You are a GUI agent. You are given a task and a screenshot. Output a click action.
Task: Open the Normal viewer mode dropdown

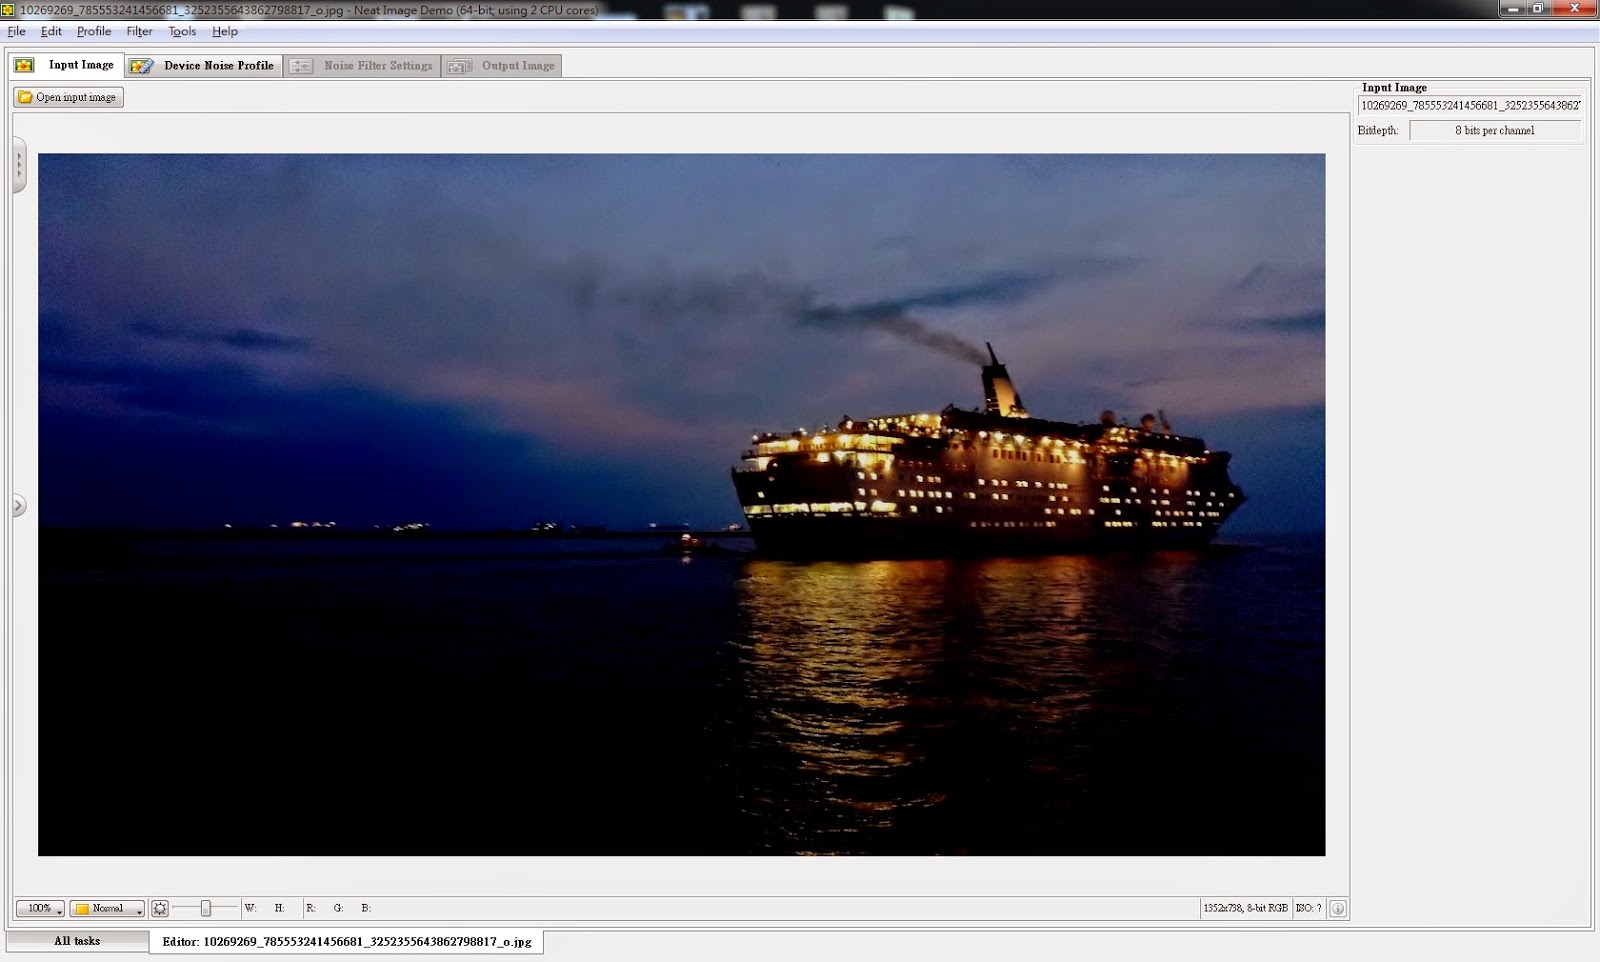click(x=107, y=908)
